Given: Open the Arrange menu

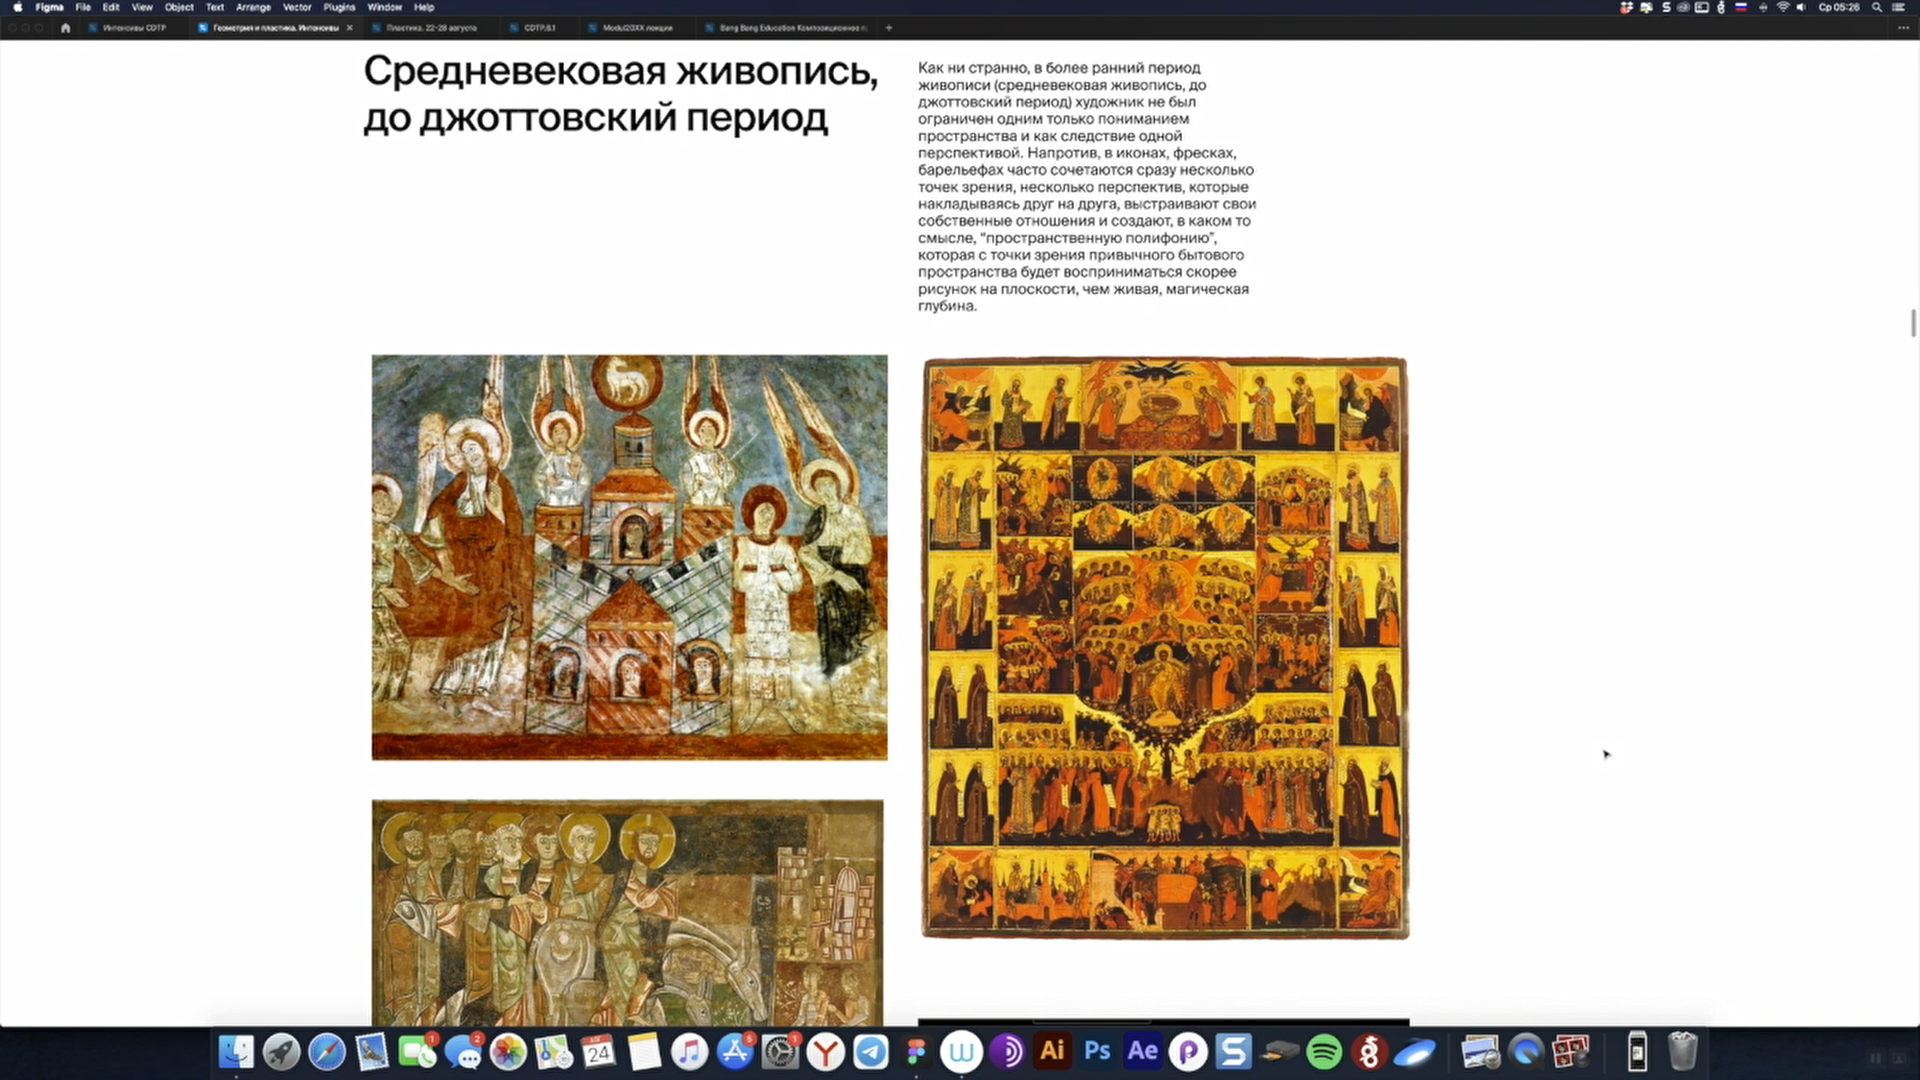Looking at the screenshot, I should [253, 7].
